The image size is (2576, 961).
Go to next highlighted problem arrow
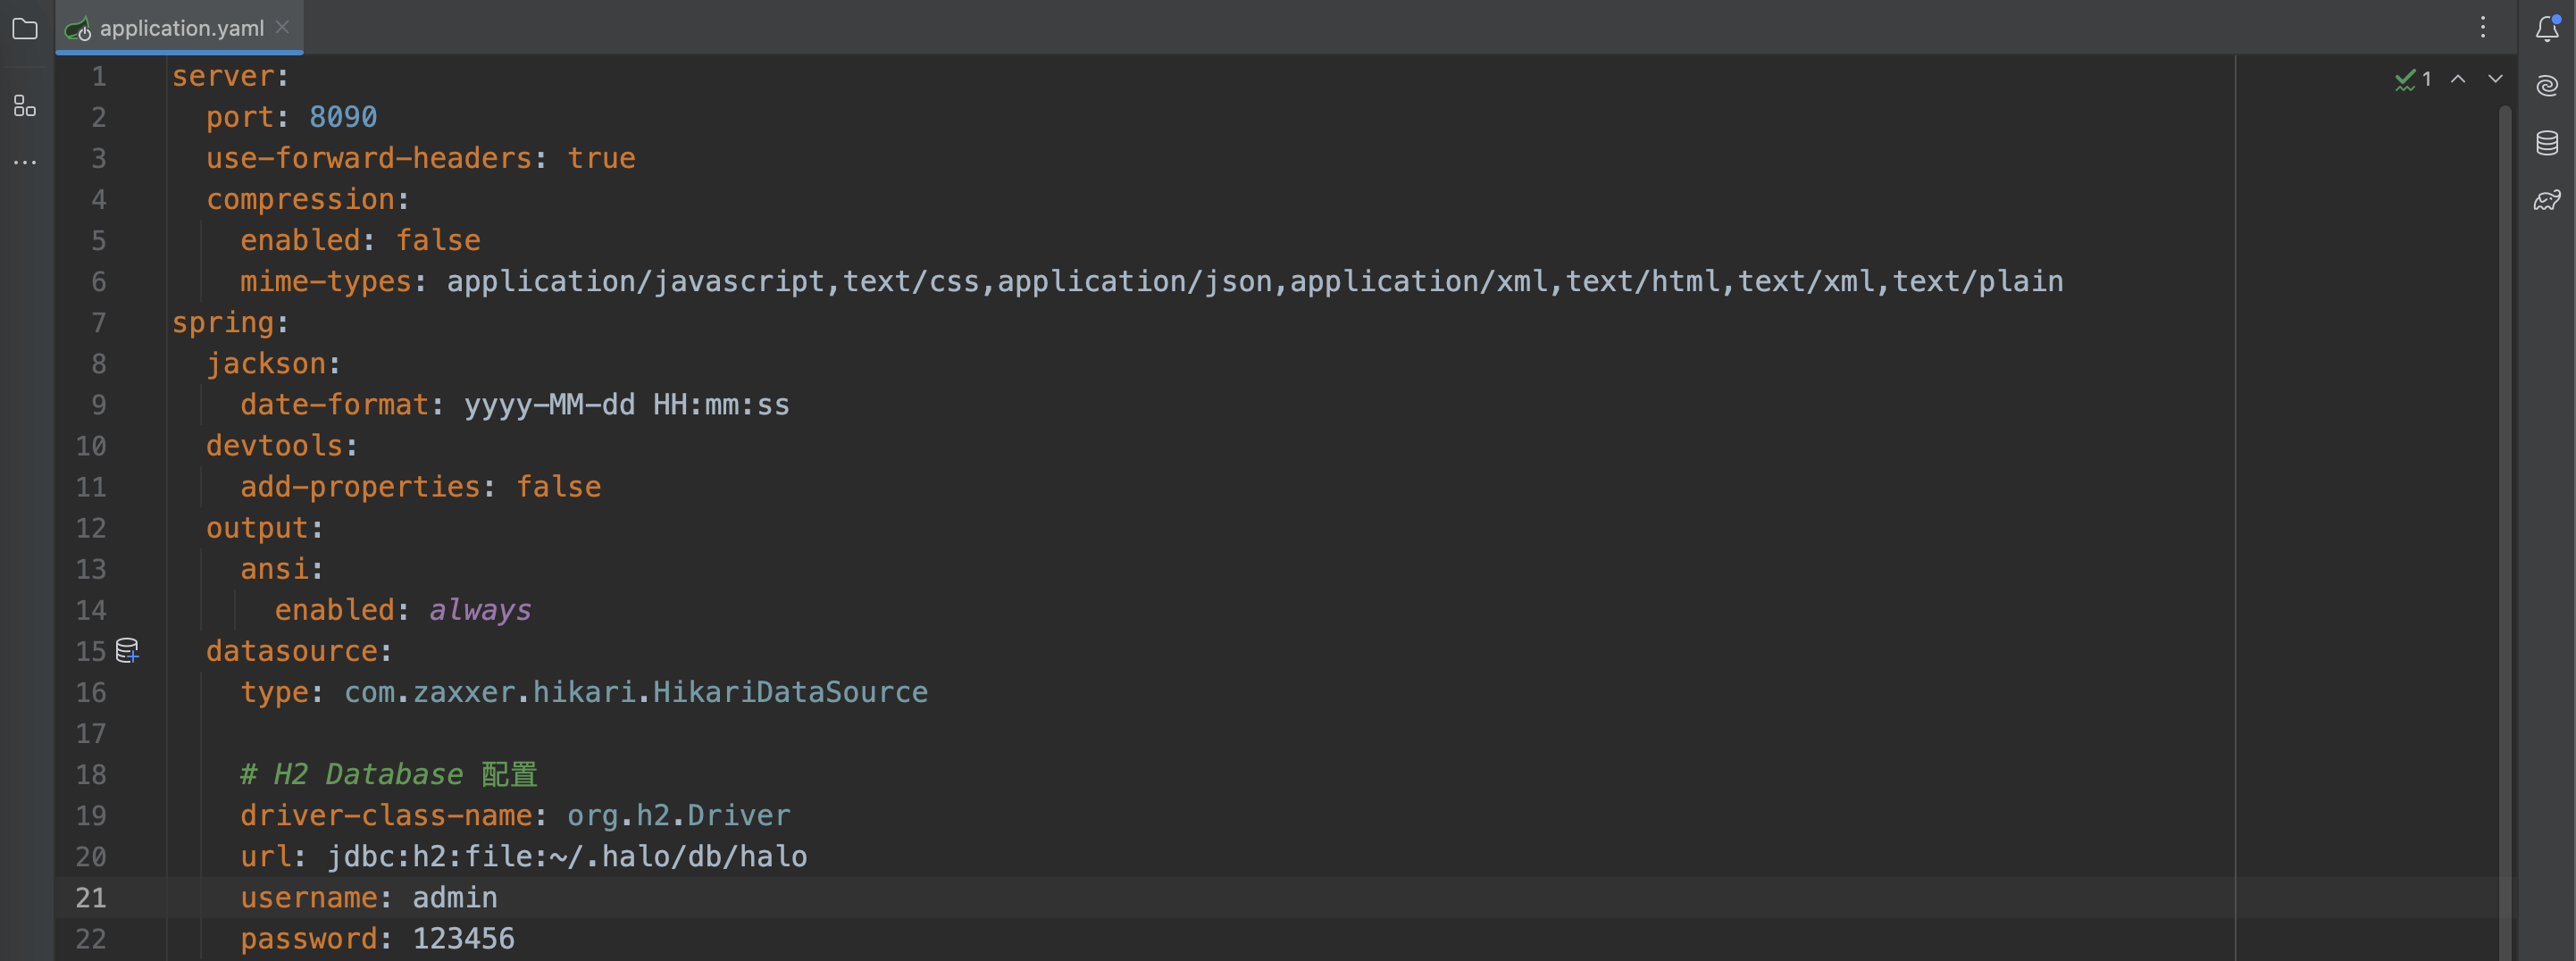[x=2496, y=79]
